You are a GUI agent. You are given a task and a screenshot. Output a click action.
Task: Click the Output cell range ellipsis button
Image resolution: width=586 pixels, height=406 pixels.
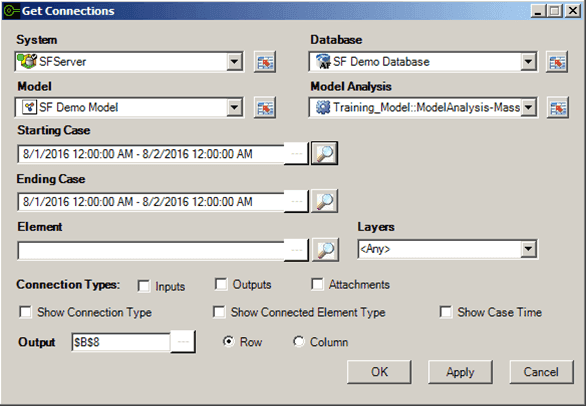click(183, 341)
